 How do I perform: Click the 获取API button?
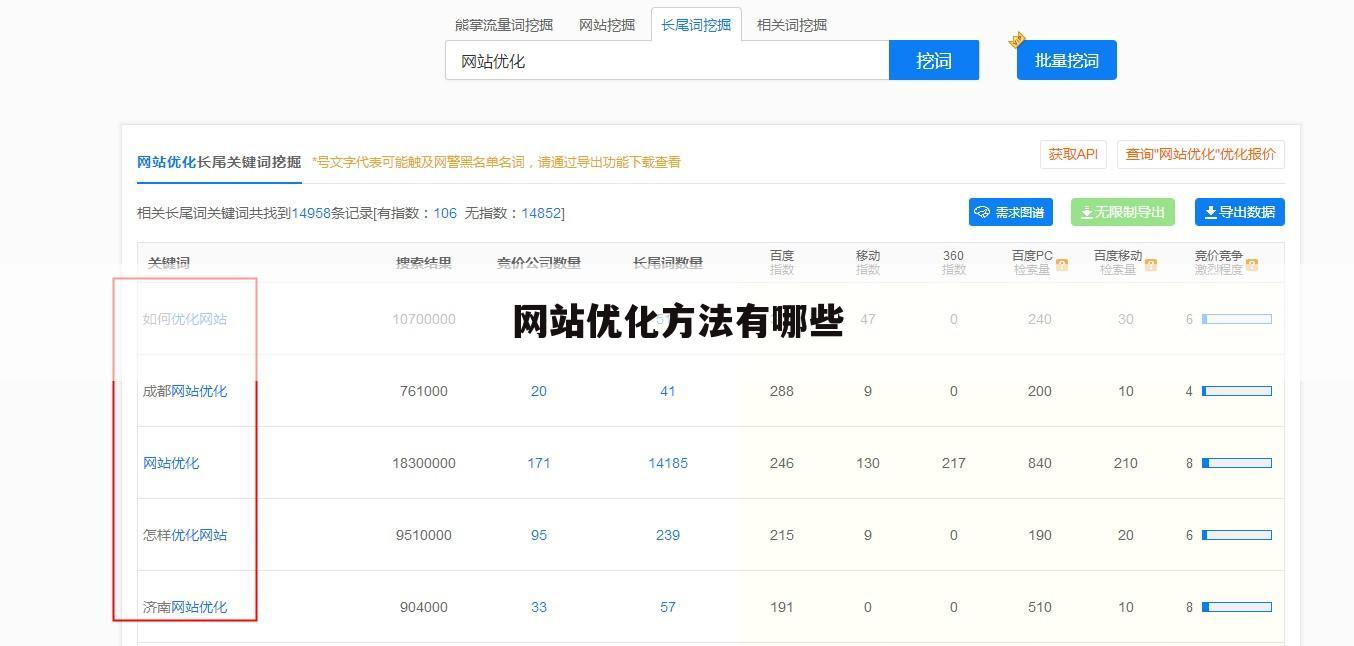(x=1072, y=154)
